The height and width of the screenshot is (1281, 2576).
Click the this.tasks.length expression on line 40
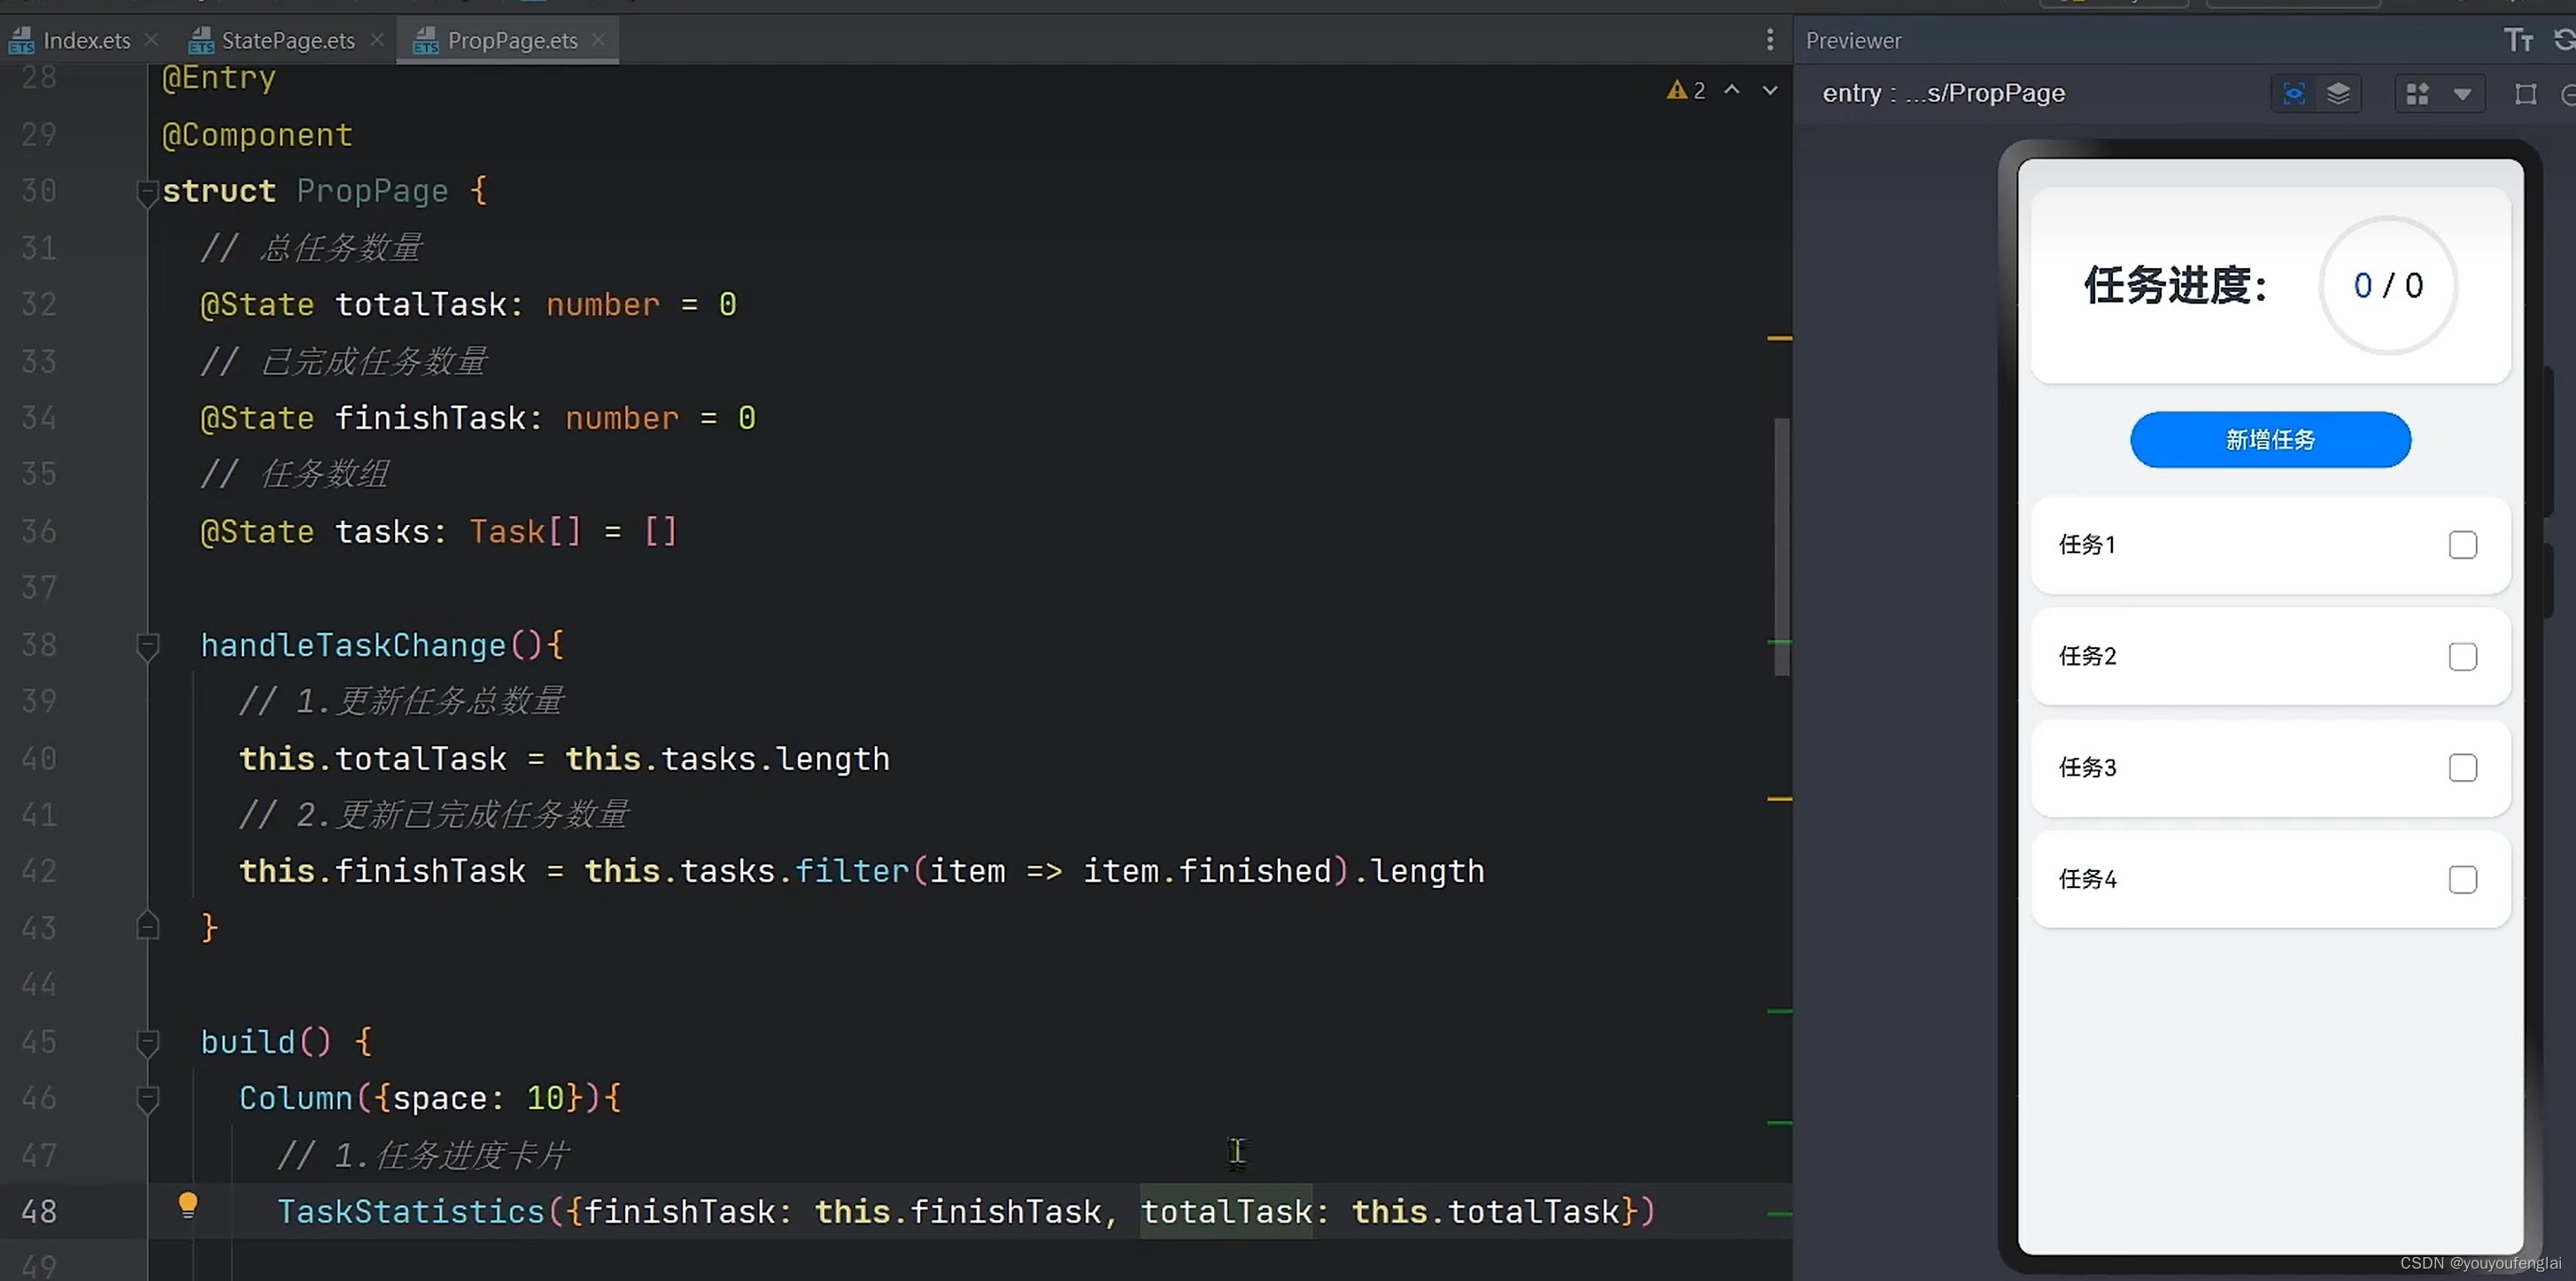[727, 758]
